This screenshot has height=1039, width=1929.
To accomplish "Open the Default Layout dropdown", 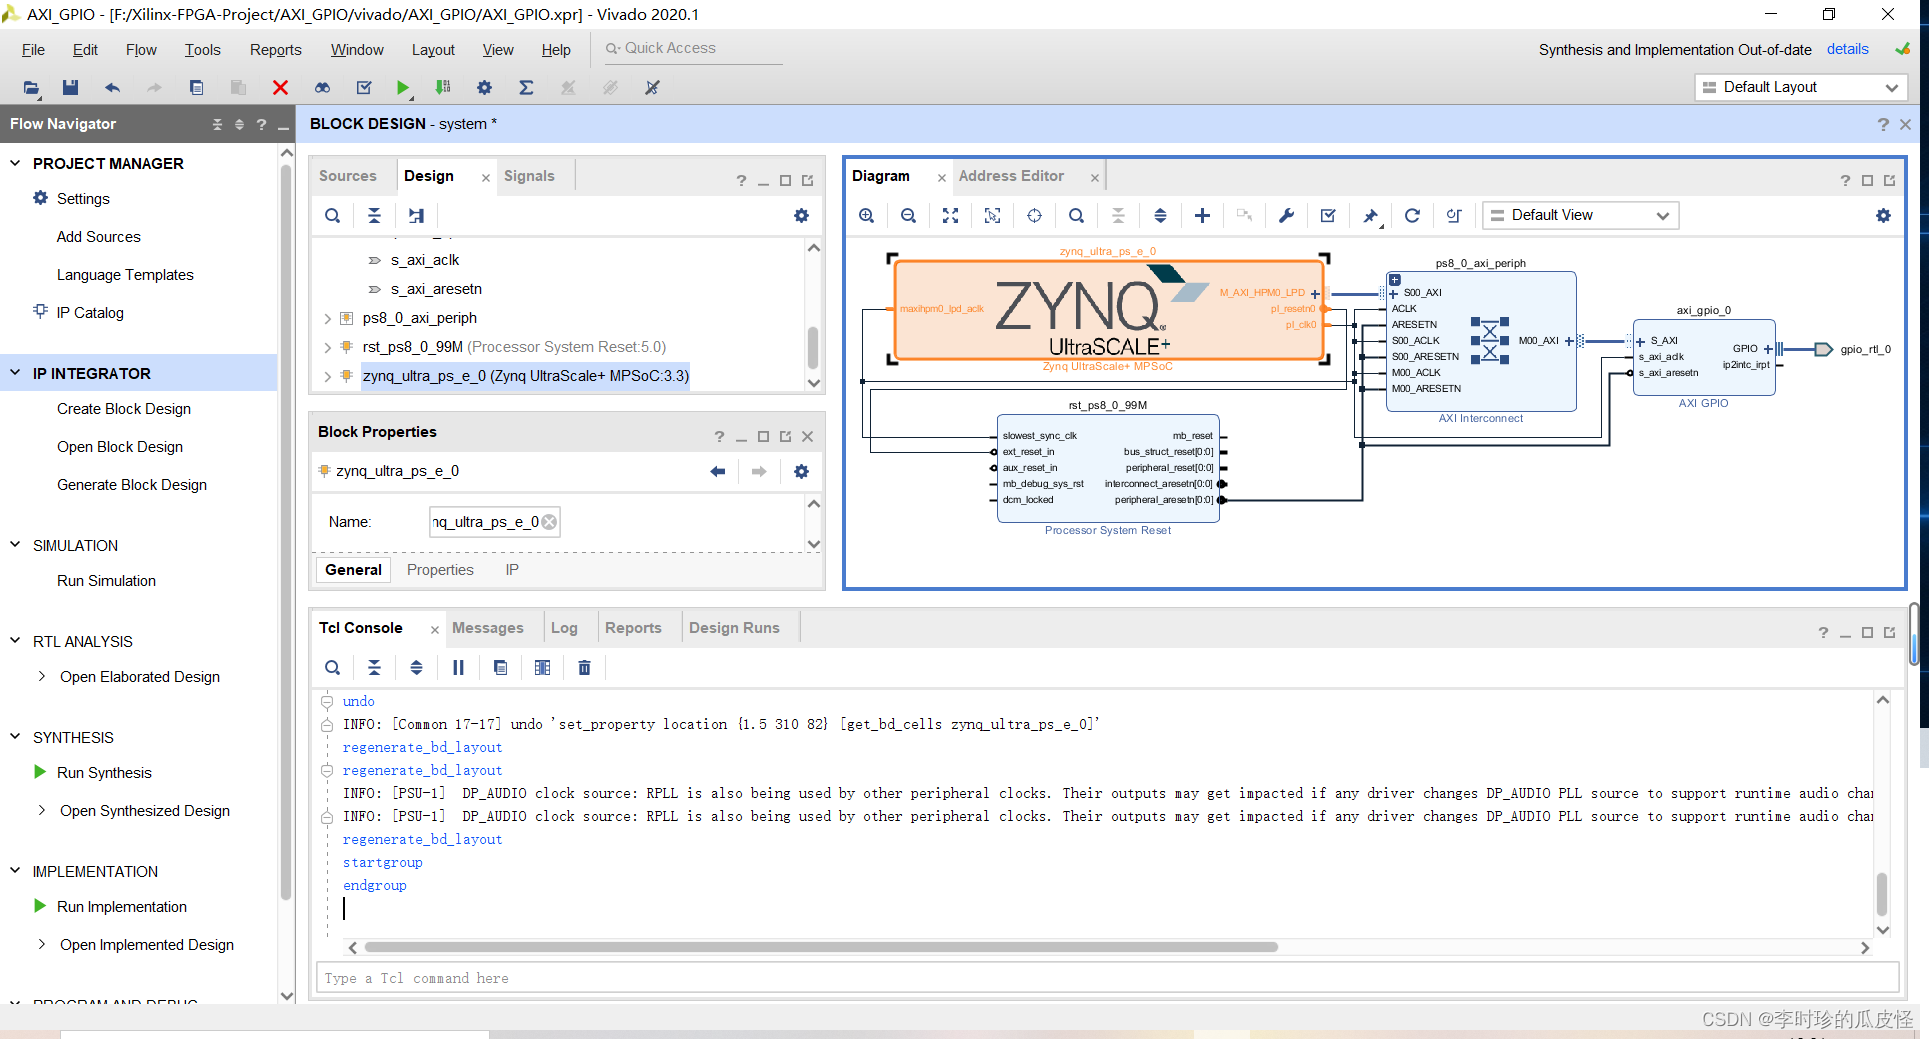I will (1801, 88).
